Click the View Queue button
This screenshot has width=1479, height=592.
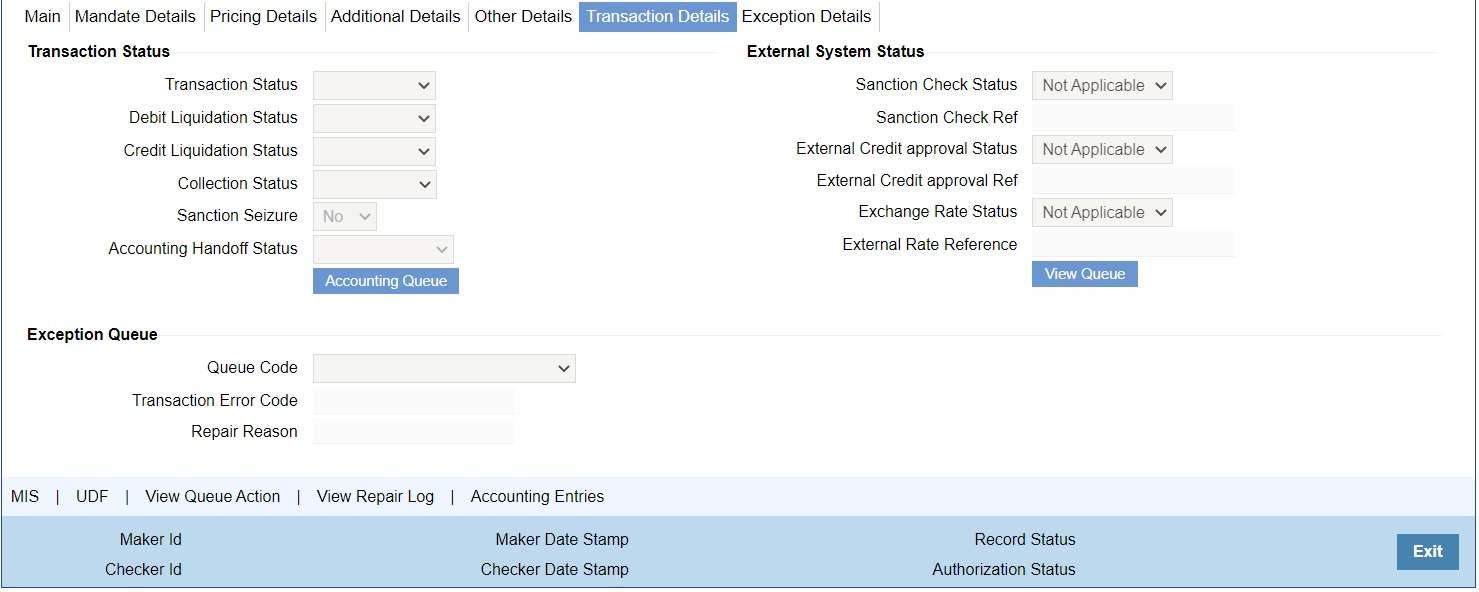pyautogui.click(x=1085, y=274)
